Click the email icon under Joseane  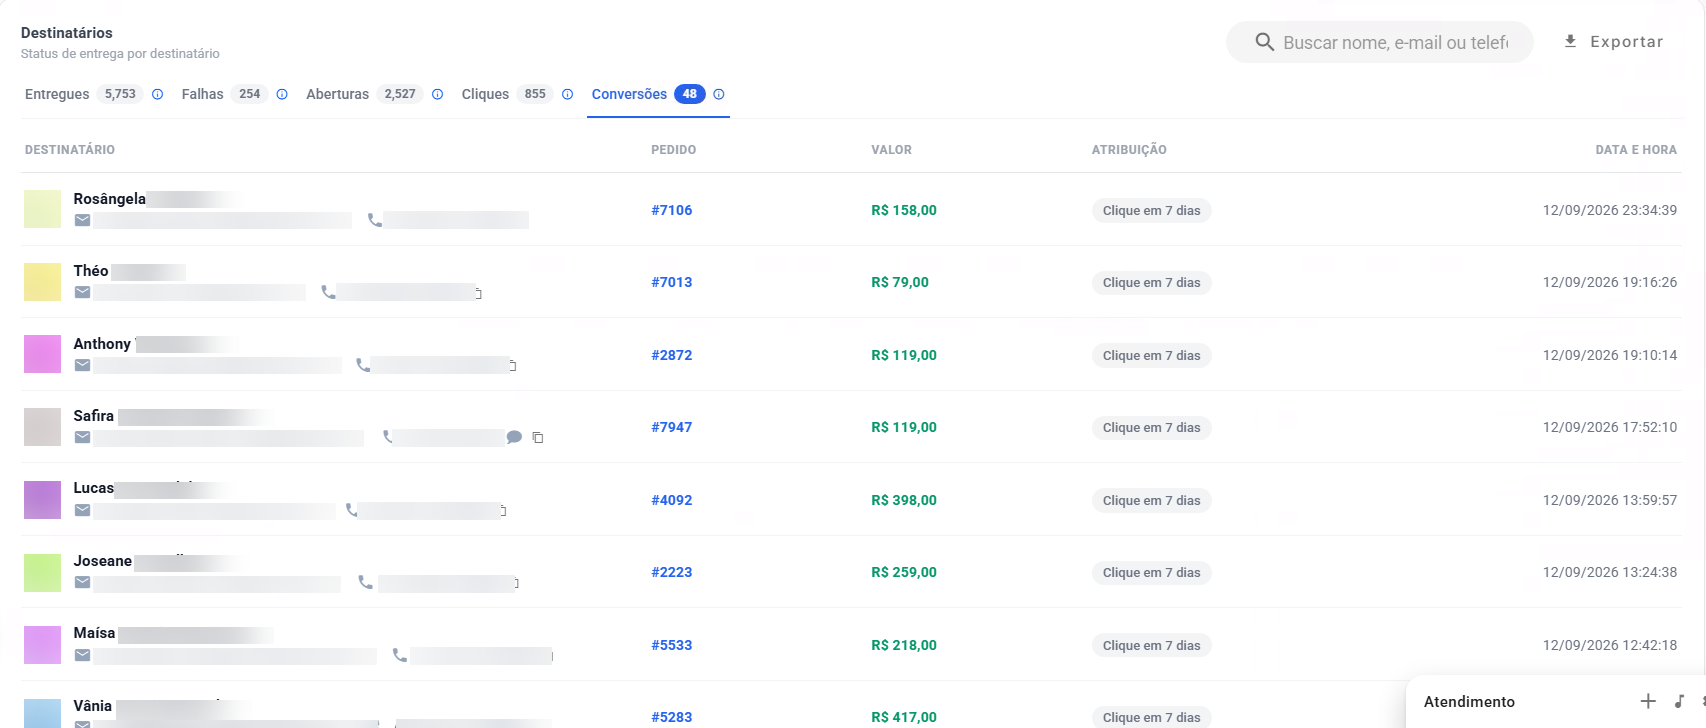tap(83, 582)
